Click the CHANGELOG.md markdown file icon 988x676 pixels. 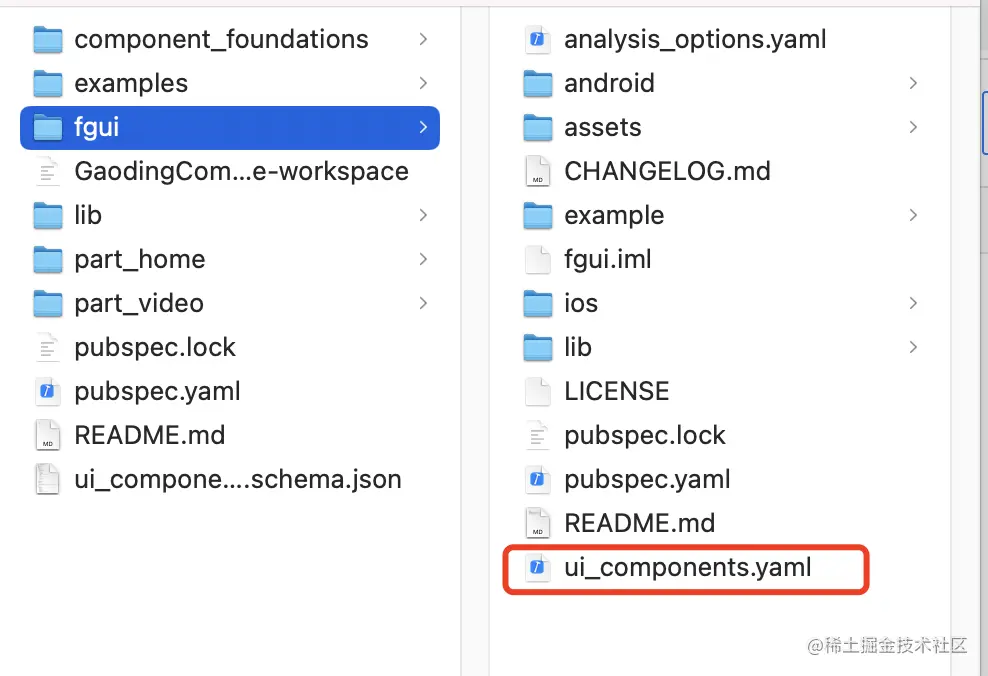coord(538,172)
